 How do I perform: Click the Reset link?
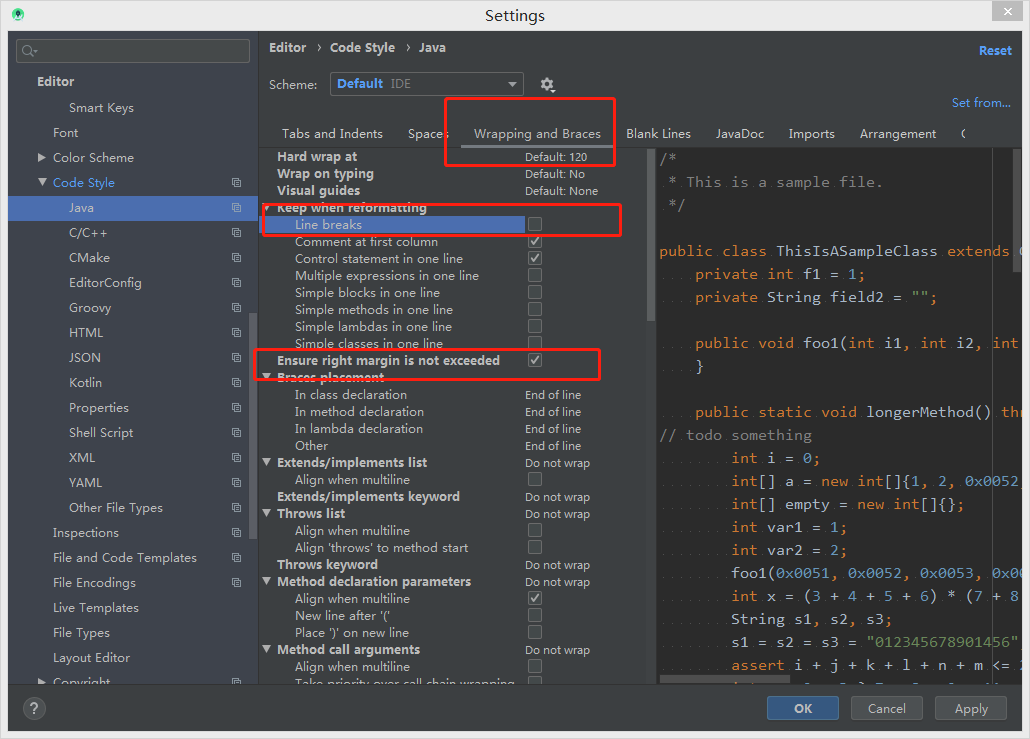pos(995,50)
